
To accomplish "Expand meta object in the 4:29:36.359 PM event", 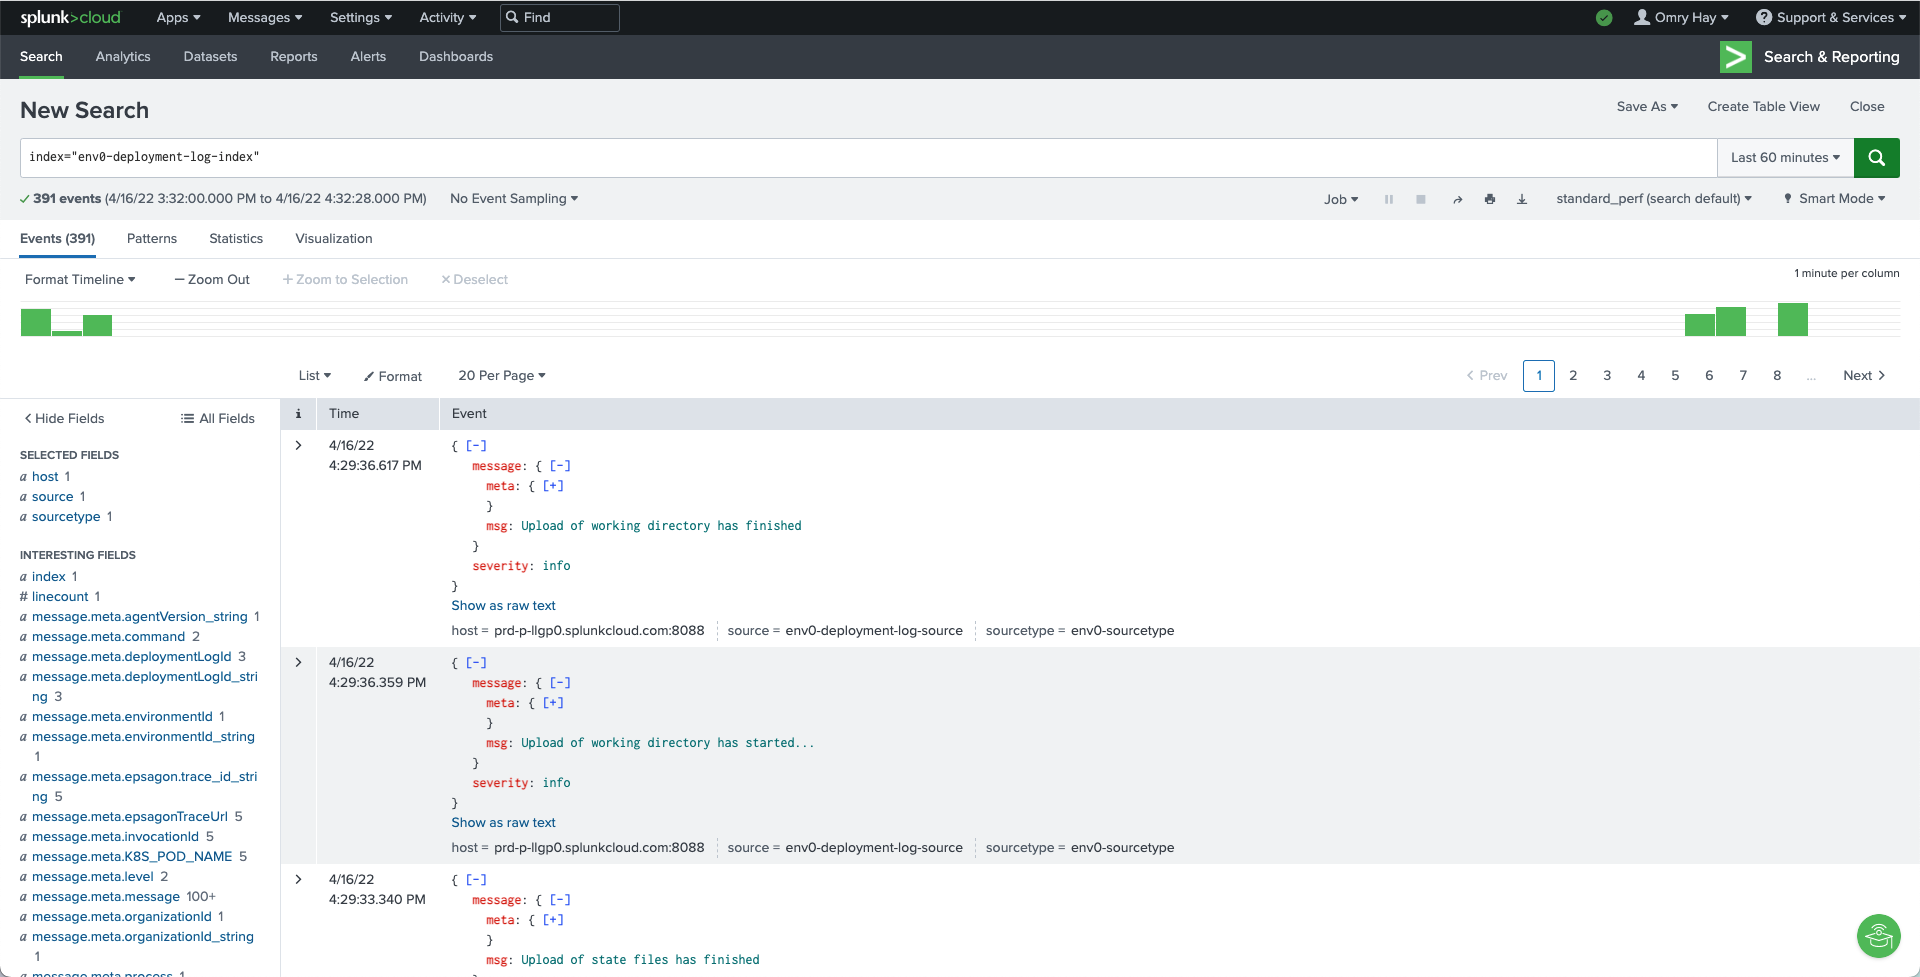I will click(553, 703).
